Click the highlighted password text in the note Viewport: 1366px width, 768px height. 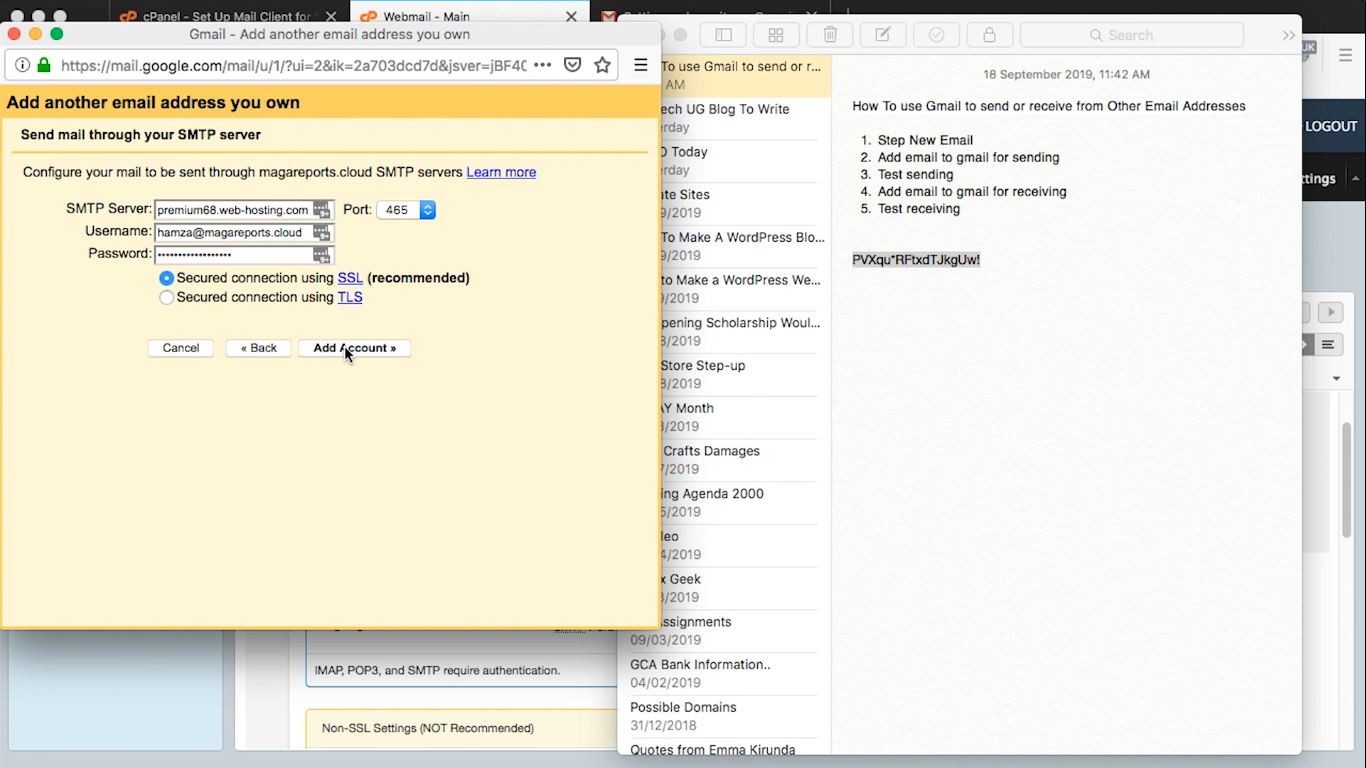coord(916,260)
